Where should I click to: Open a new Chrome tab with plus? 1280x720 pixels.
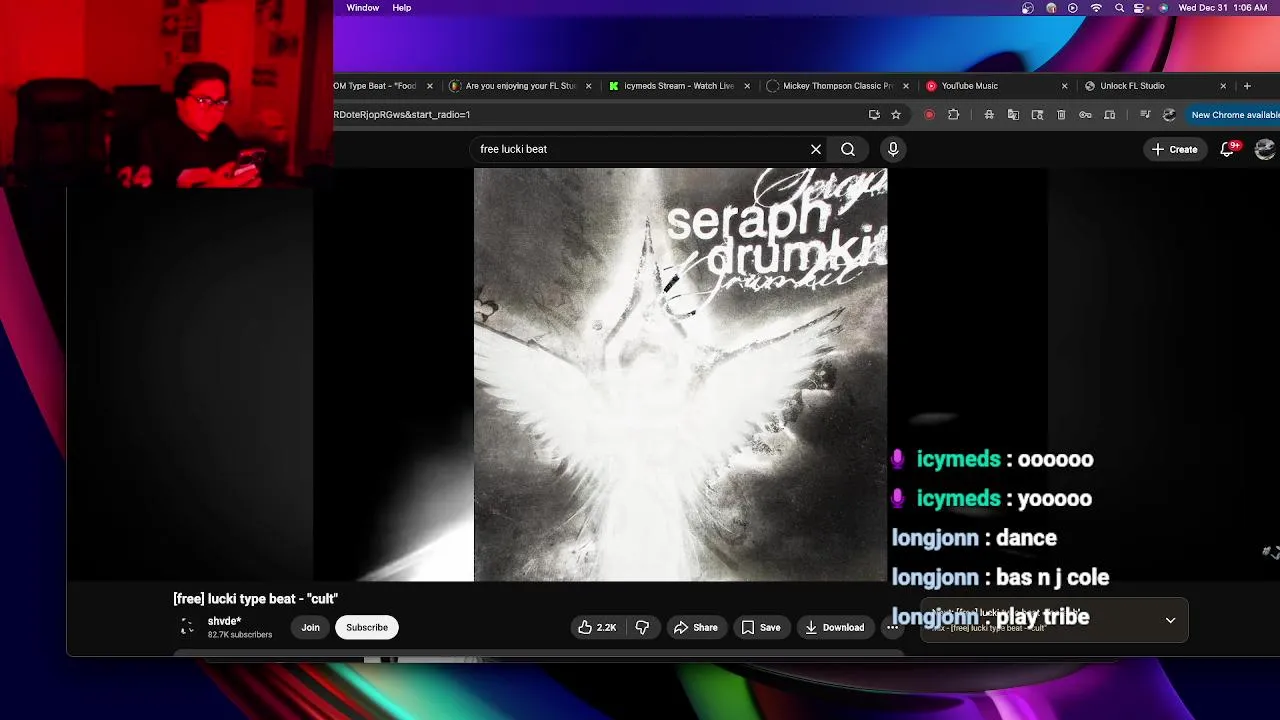(1247, 86)
